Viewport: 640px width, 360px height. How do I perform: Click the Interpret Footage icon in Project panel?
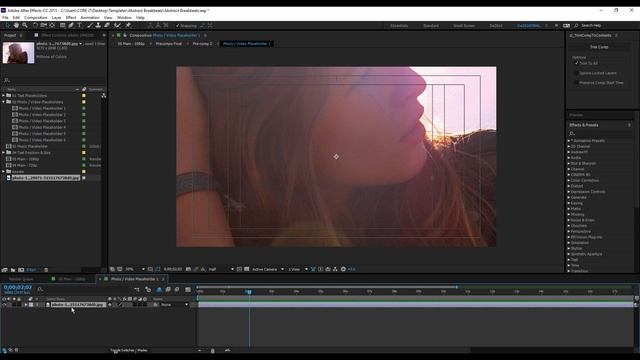click(4, 270)
